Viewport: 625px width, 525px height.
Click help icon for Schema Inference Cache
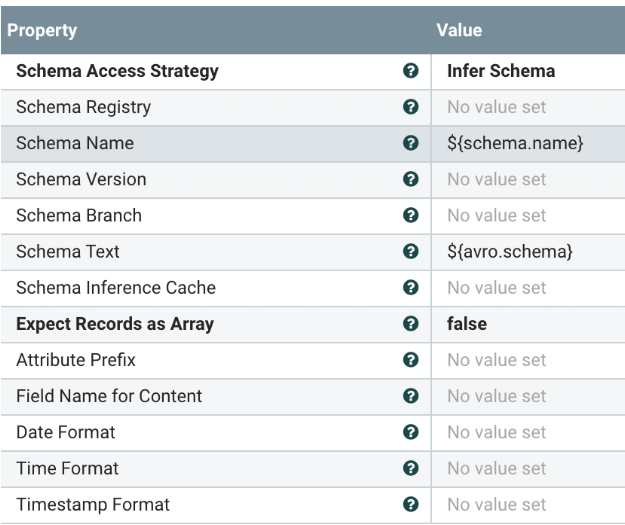tap(410, 288)
